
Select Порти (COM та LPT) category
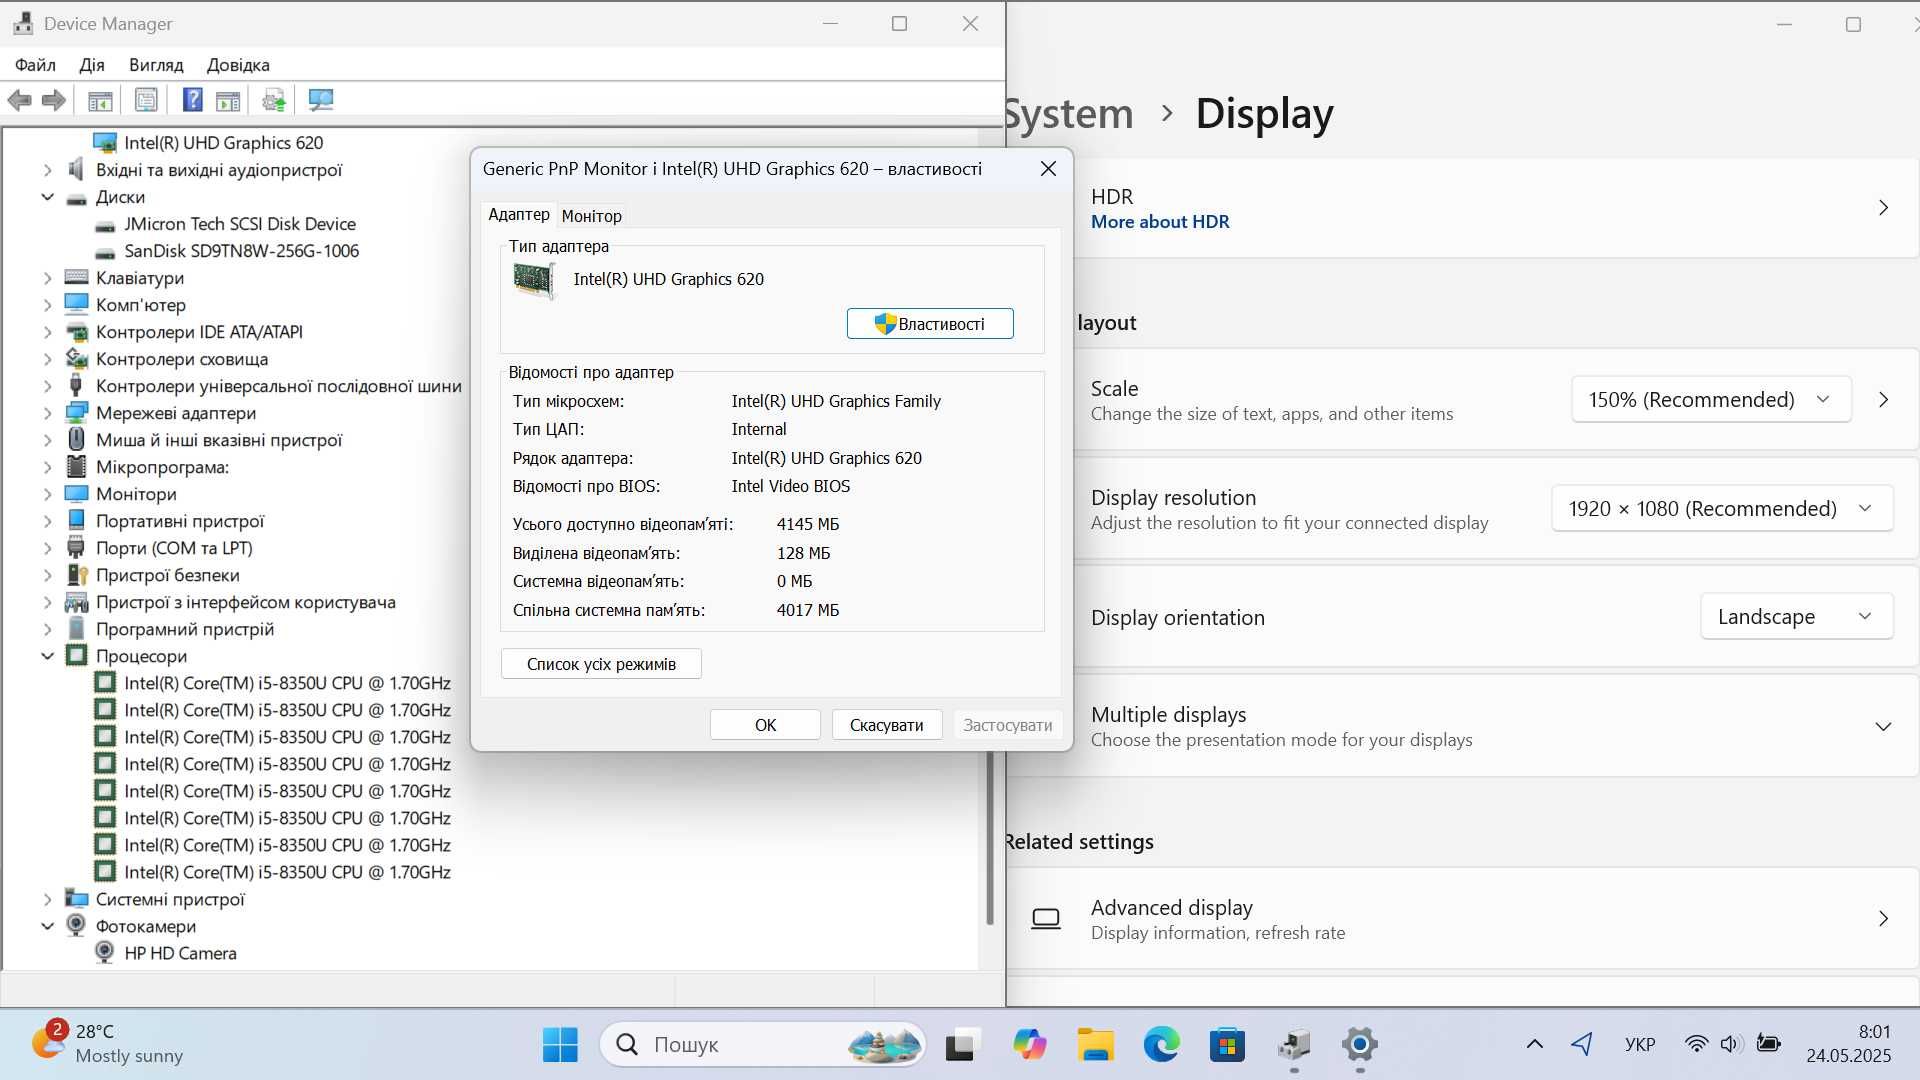174,548
